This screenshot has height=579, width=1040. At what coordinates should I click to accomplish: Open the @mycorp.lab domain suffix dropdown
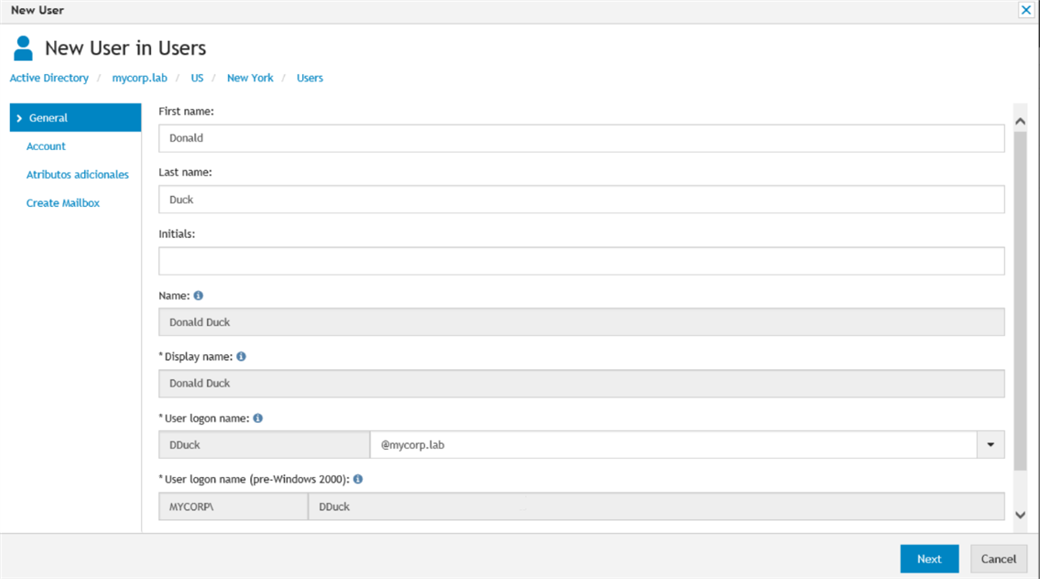990,445
